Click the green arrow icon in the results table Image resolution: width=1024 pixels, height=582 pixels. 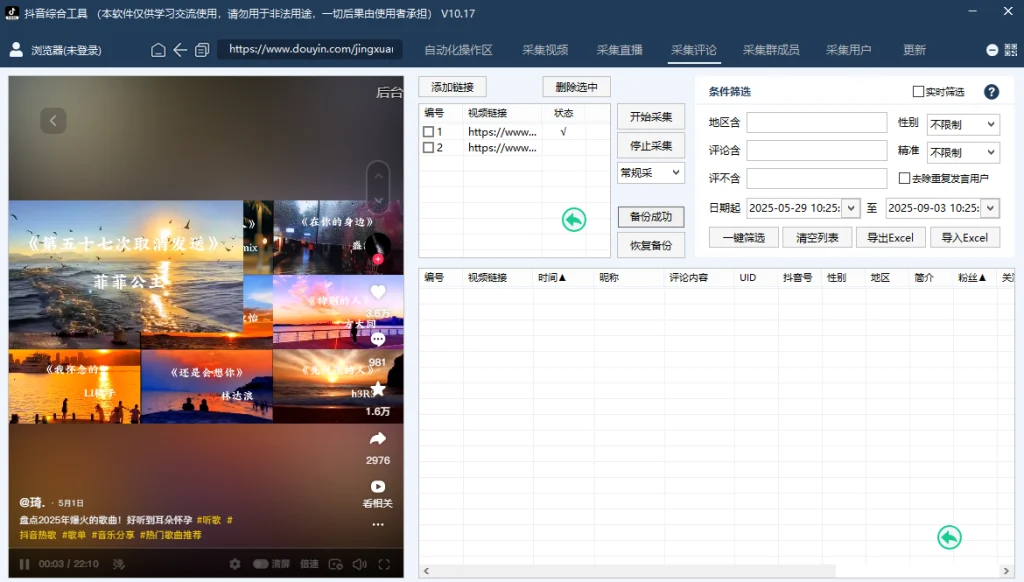[950, 538]
